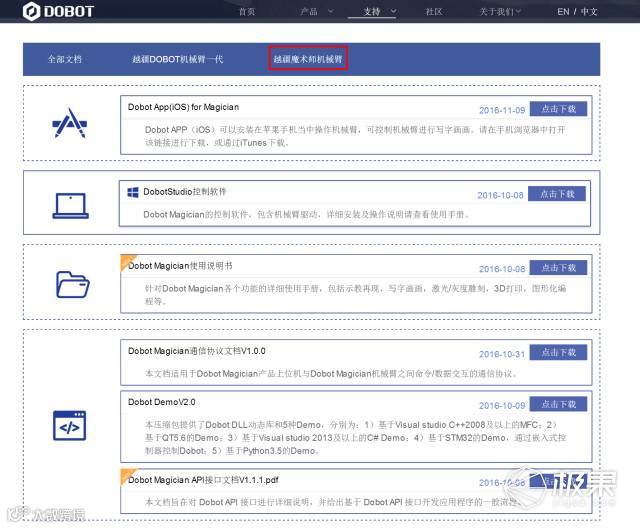
Task: Click date 2016-10-08 in 使用说明书 row
Action: tap(502, 269)
